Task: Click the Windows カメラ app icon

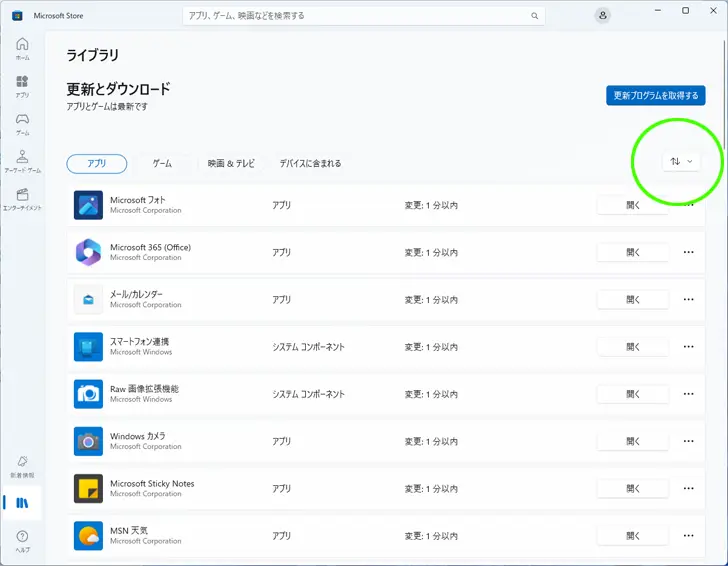Action: coord(88,441)
